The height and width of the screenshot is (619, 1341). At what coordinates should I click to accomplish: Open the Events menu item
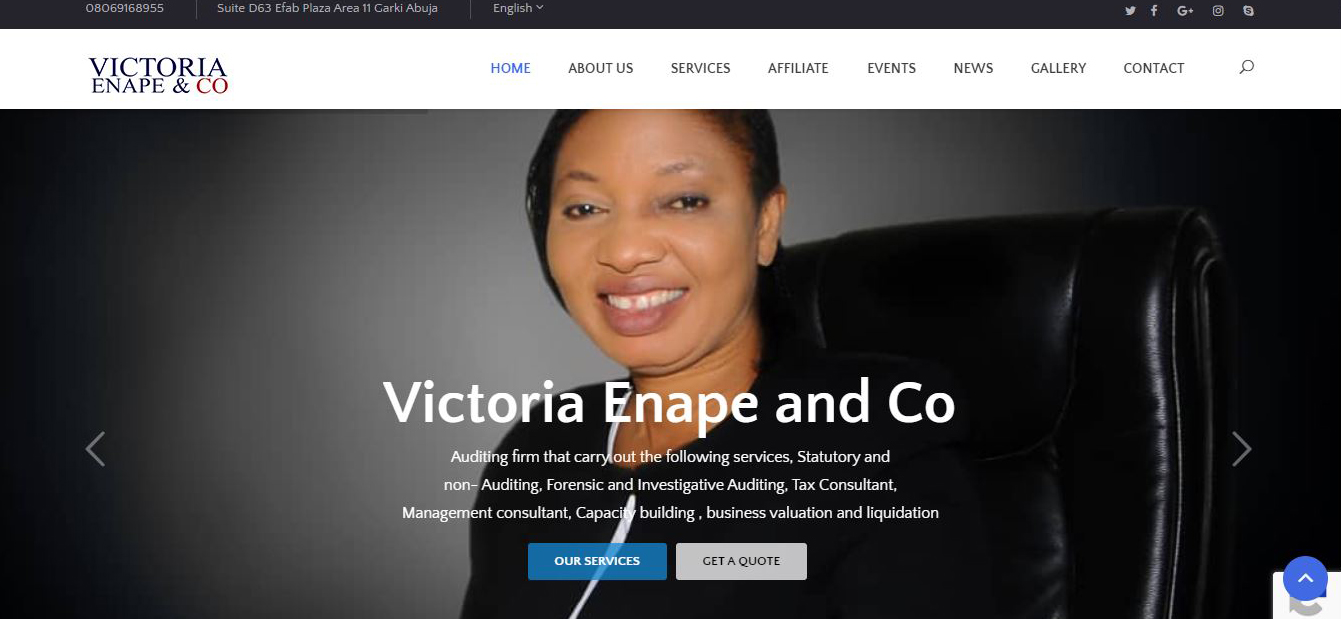891,68
